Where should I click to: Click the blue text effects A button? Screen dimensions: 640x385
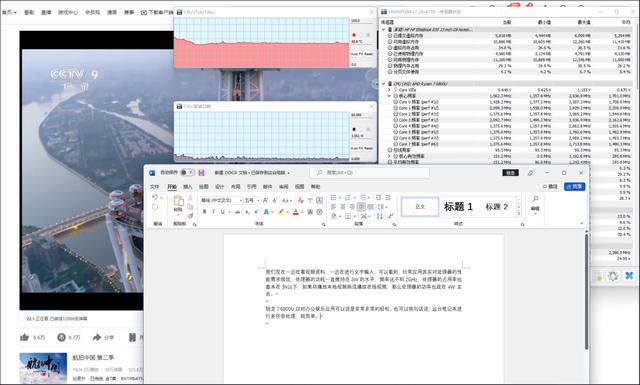coord(266,212)
